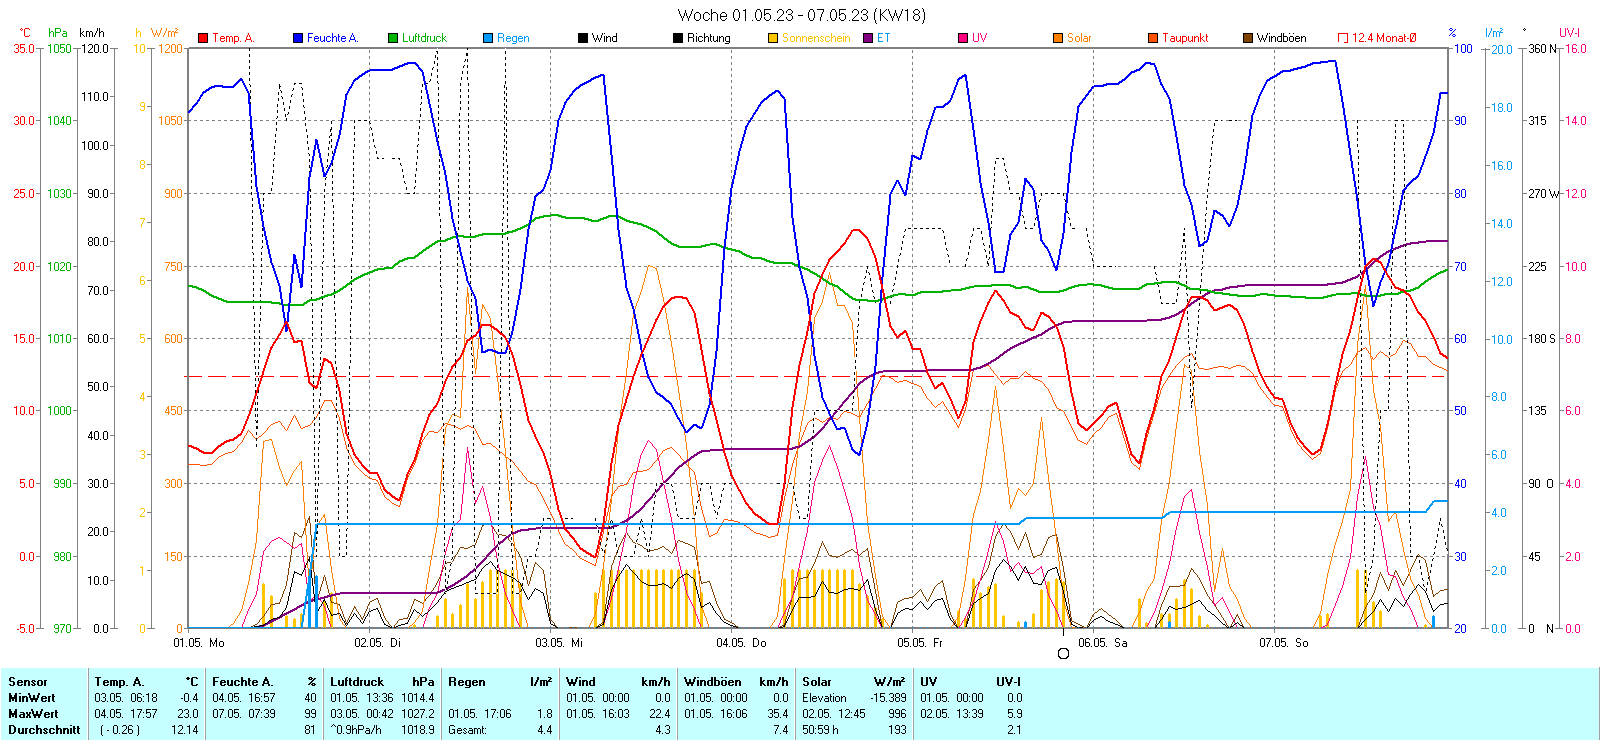Viewport: 1600px width, 740px height.
Task: Click the 'Taupunkt' legend label
Action: tap(1185, 38)
